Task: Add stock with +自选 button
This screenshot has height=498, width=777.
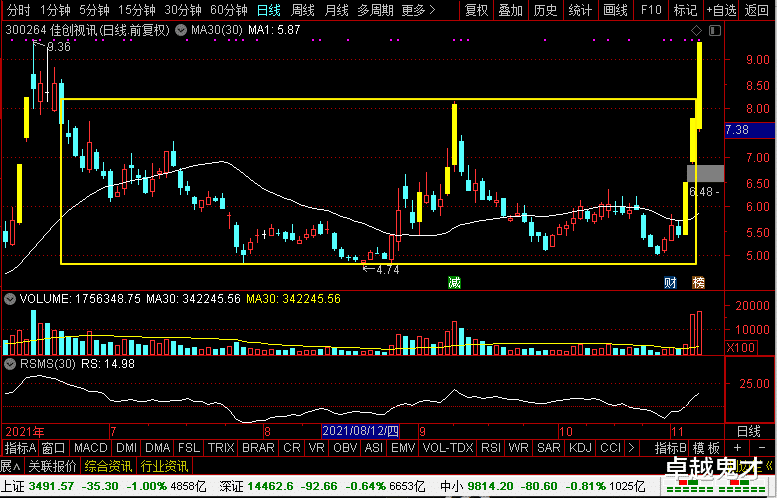Action: (x=721, y=10)
